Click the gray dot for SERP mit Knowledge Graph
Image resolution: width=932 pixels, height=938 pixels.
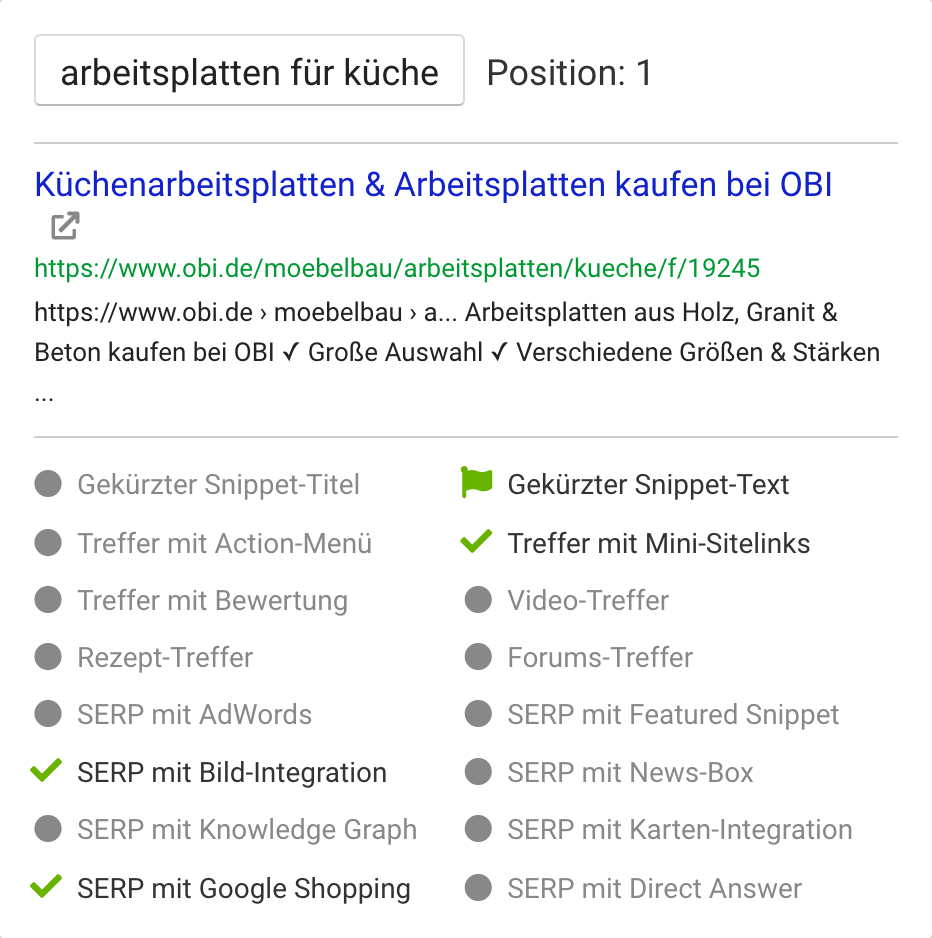point(48,830)
